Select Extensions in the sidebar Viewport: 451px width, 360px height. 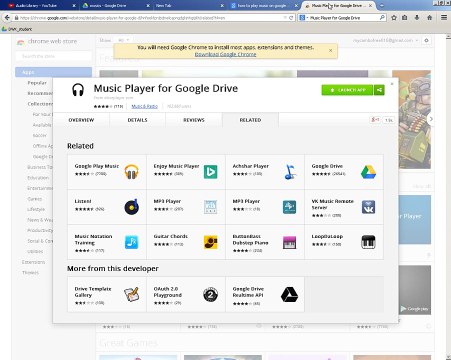tap(33, 262)
